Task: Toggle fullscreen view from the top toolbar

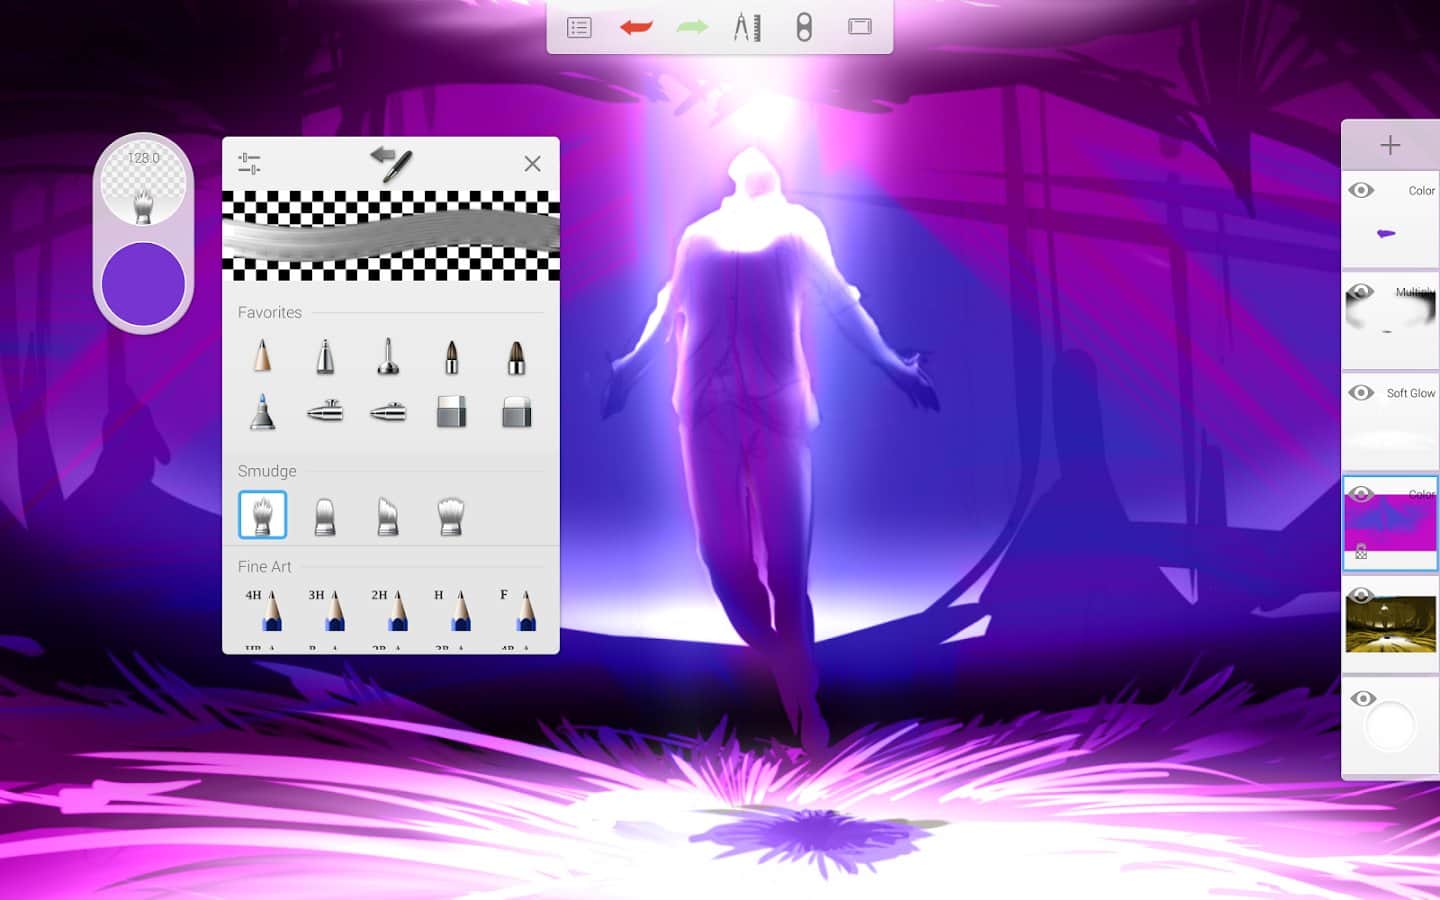Action: pyautogui.click(x=860, y=27)
